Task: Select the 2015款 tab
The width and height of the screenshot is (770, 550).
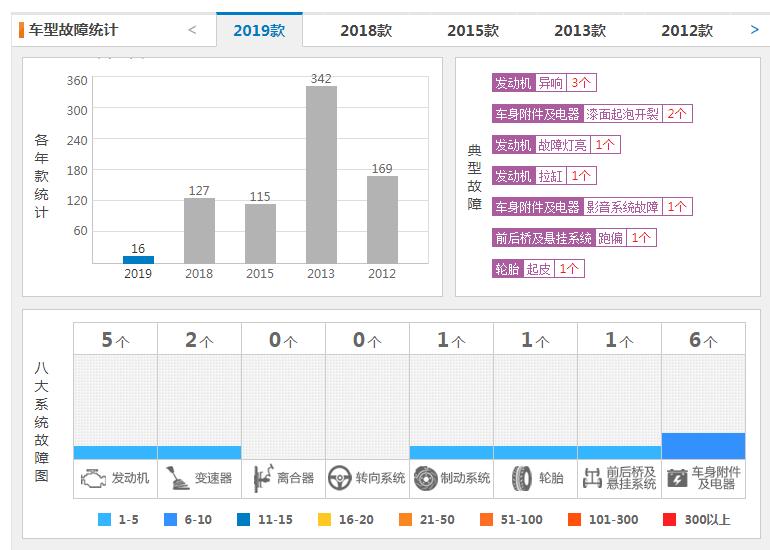Action: coord(473,30)
